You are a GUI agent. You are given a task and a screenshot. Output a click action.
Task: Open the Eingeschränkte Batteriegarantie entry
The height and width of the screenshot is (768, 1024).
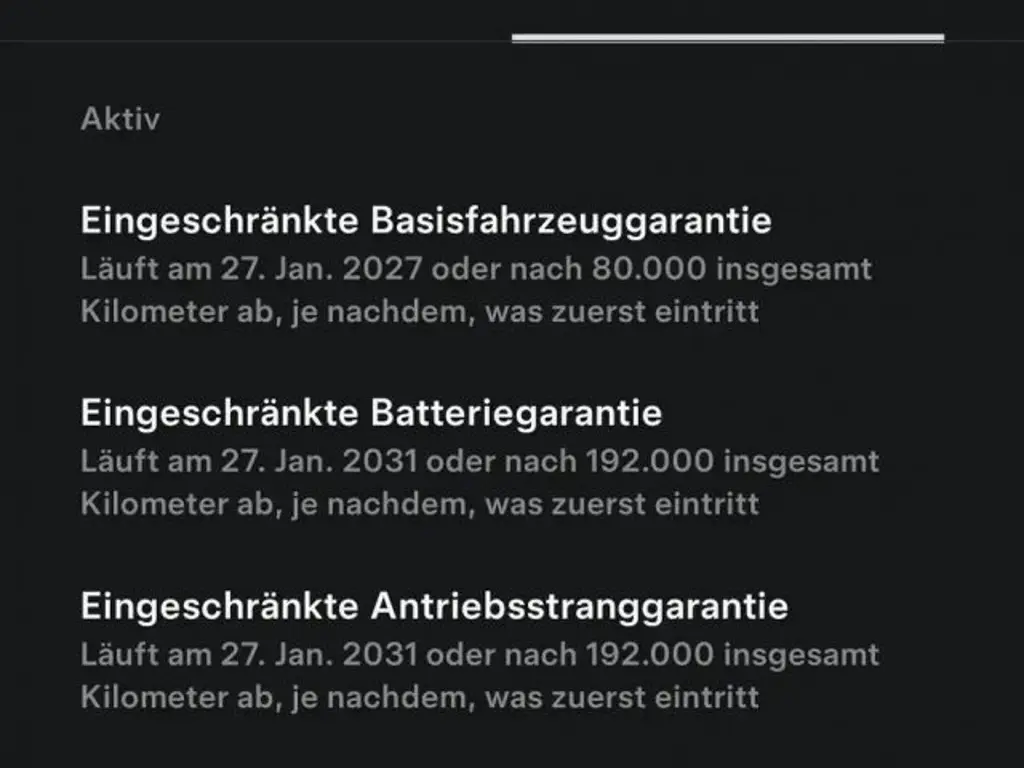371,413
